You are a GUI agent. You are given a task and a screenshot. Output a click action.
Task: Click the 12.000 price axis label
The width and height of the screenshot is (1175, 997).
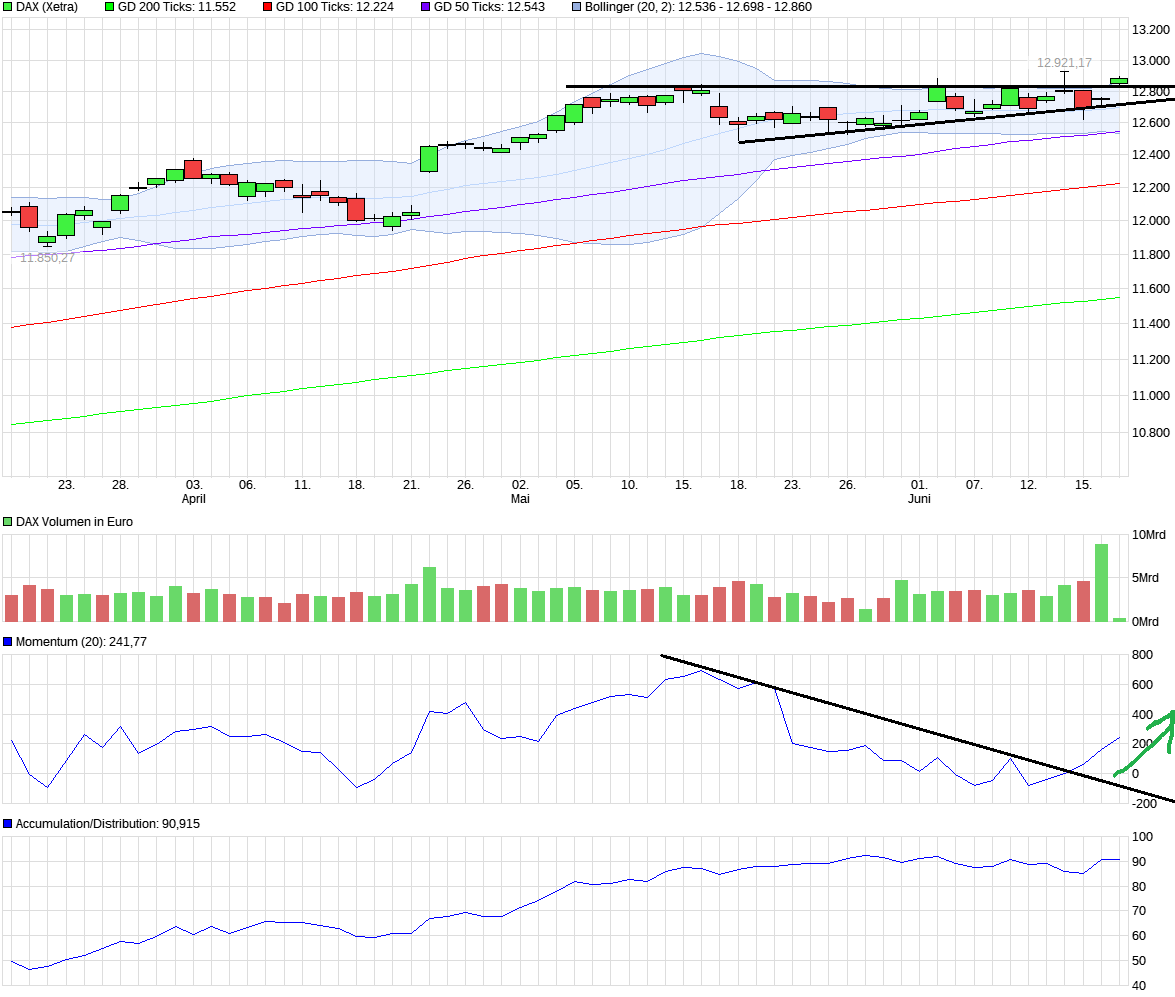click(x=1150, y=220)
